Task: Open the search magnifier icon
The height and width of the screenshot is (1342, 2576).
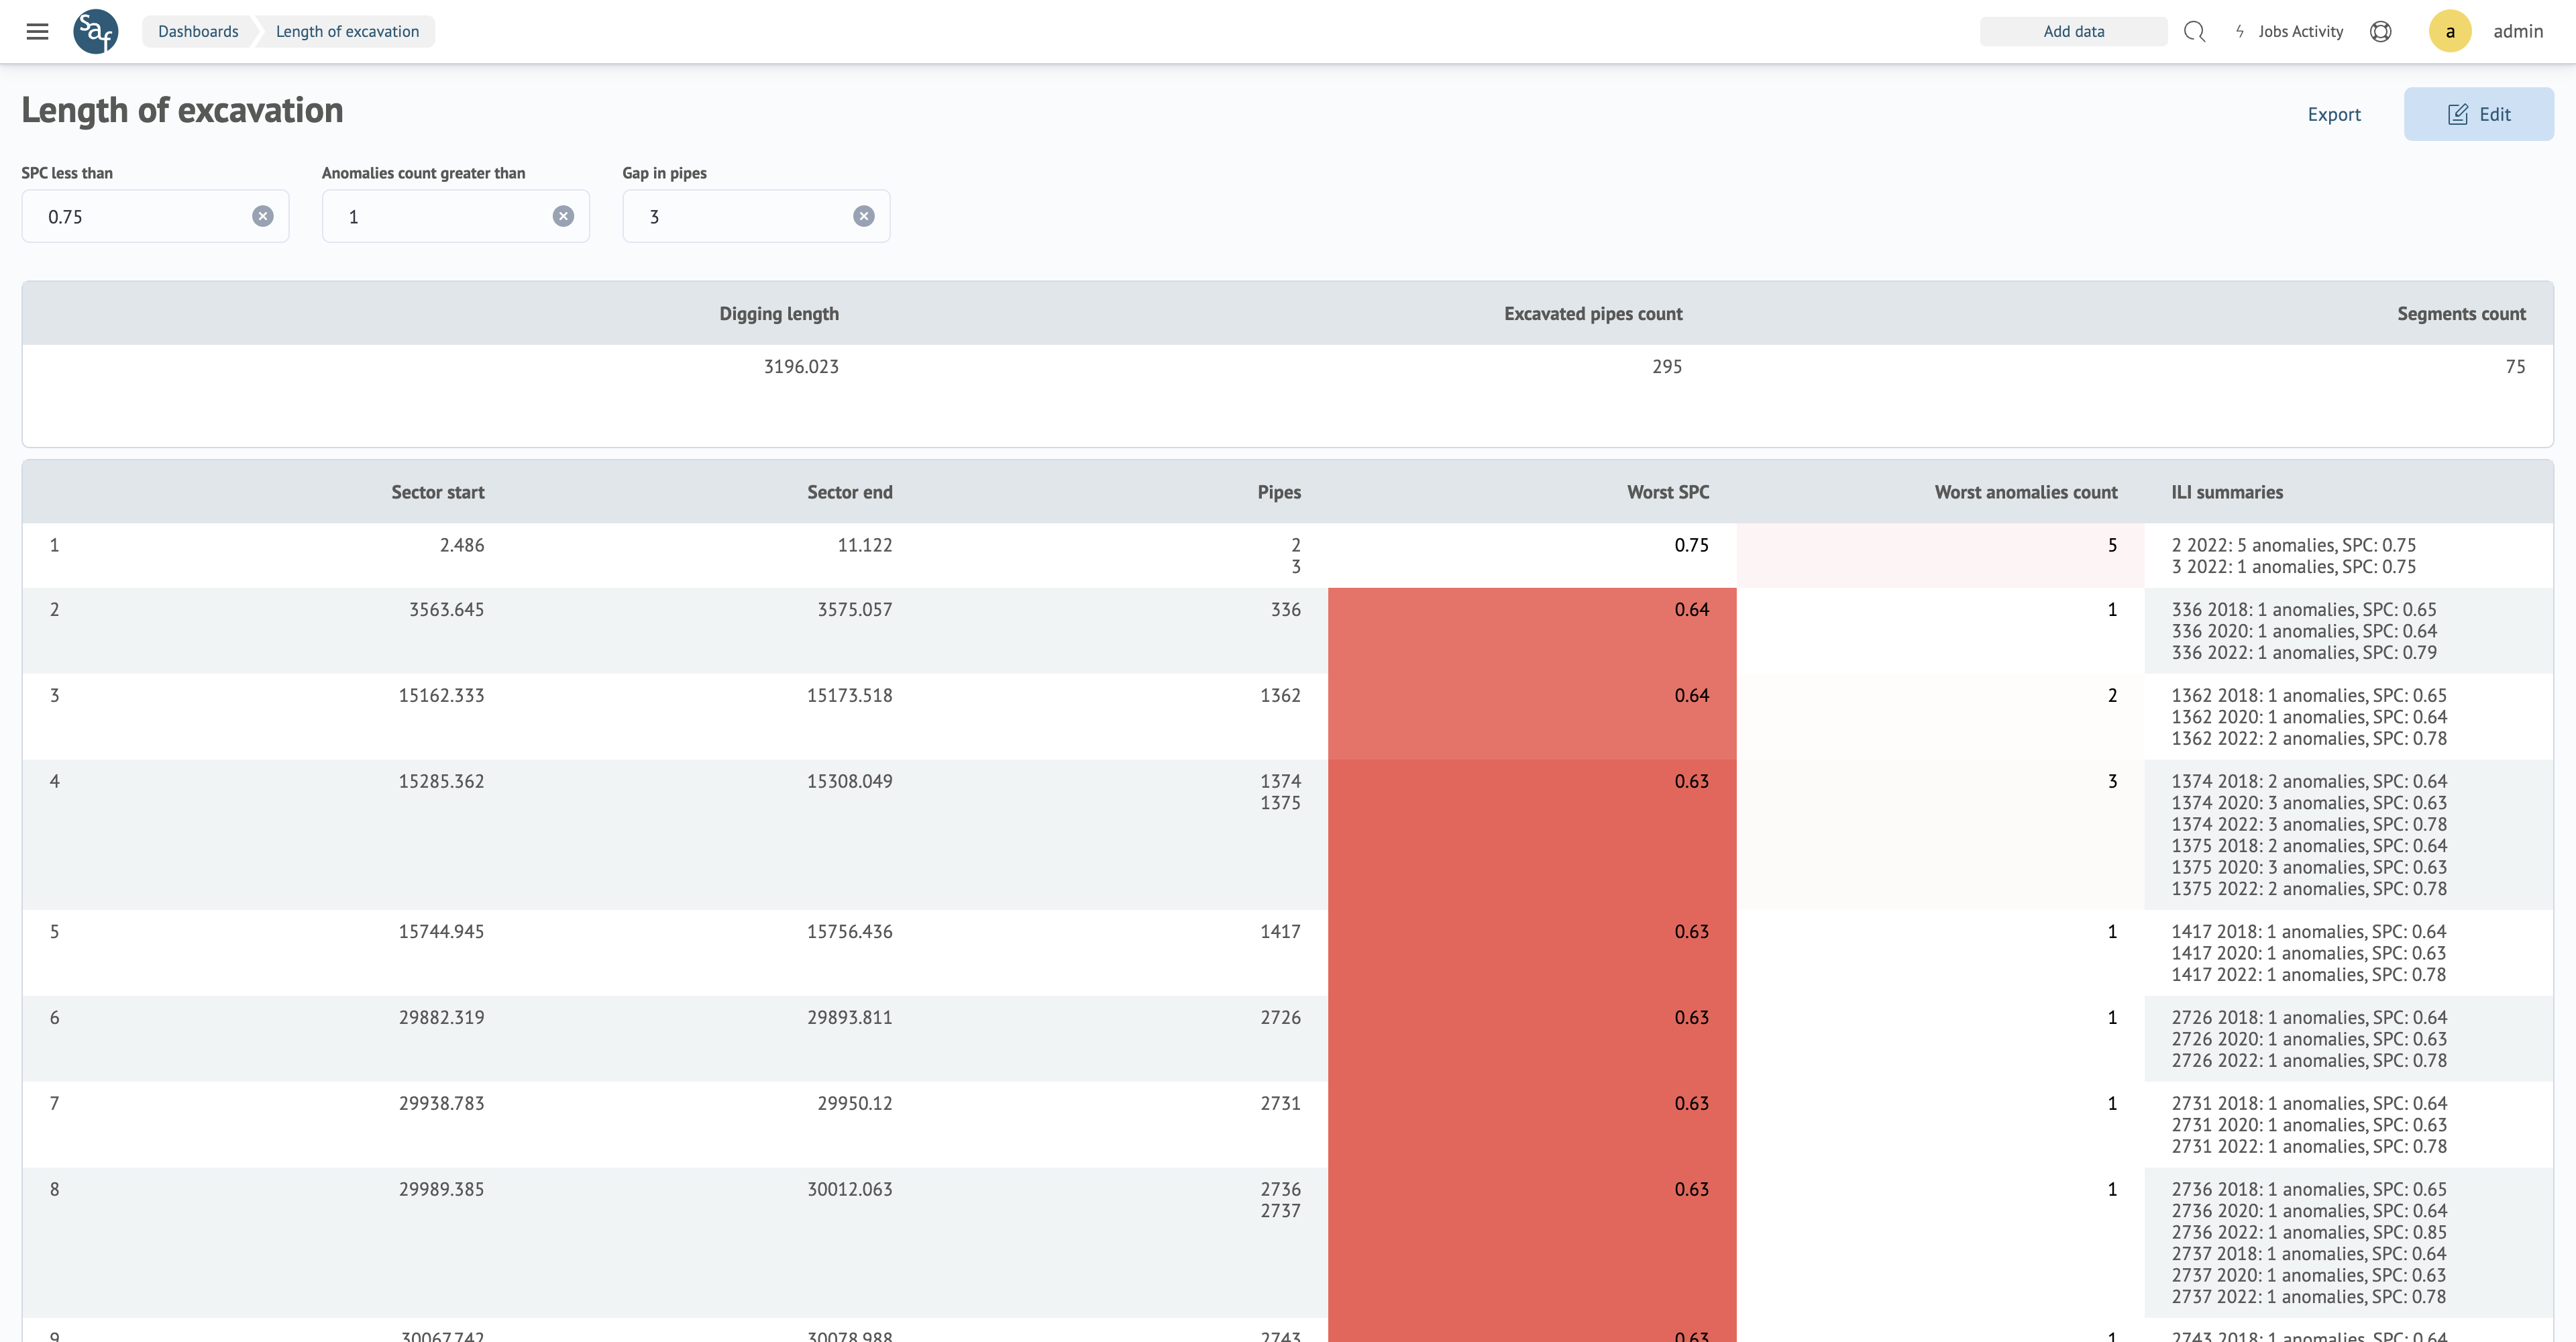Action: [x=2194, y=31]
